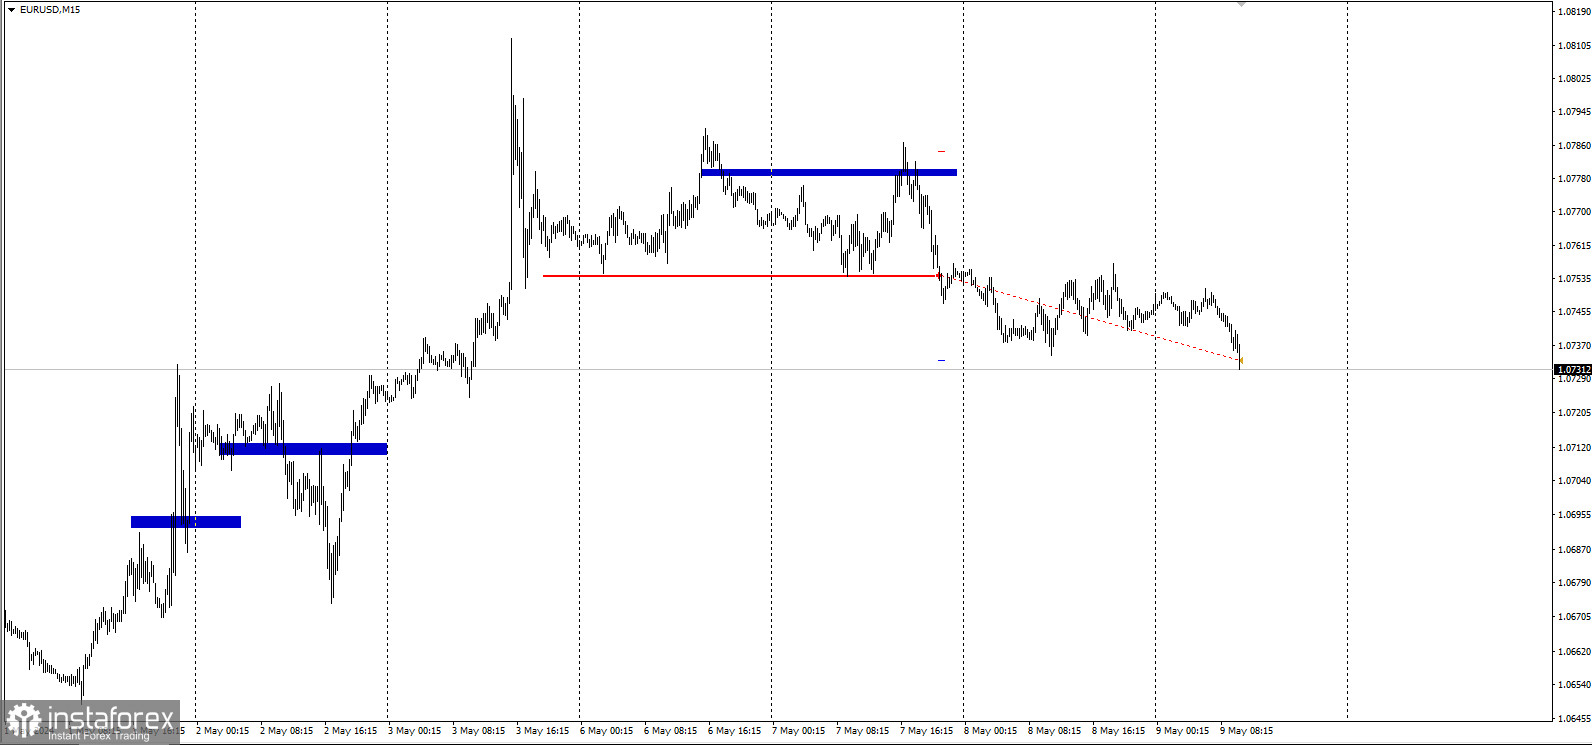Click the current price label 1.07312
This screenshot has width=1592, height=745.
coord(1573,369)
